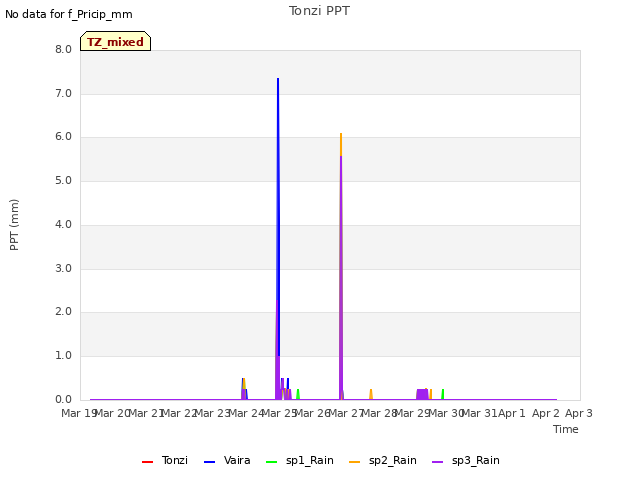Viewport: 640px width, 480px height.
Task: Click the Apr 2 x-axis tick label
Action: (x=545, y=413)
